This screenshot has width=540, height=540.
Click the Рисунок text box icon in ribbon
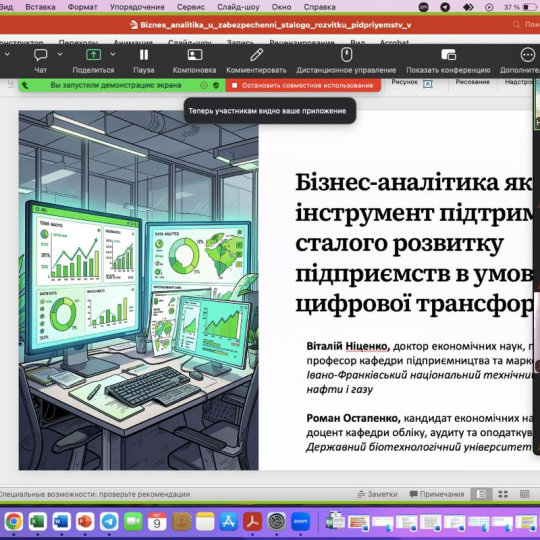[x=427, y=84]
